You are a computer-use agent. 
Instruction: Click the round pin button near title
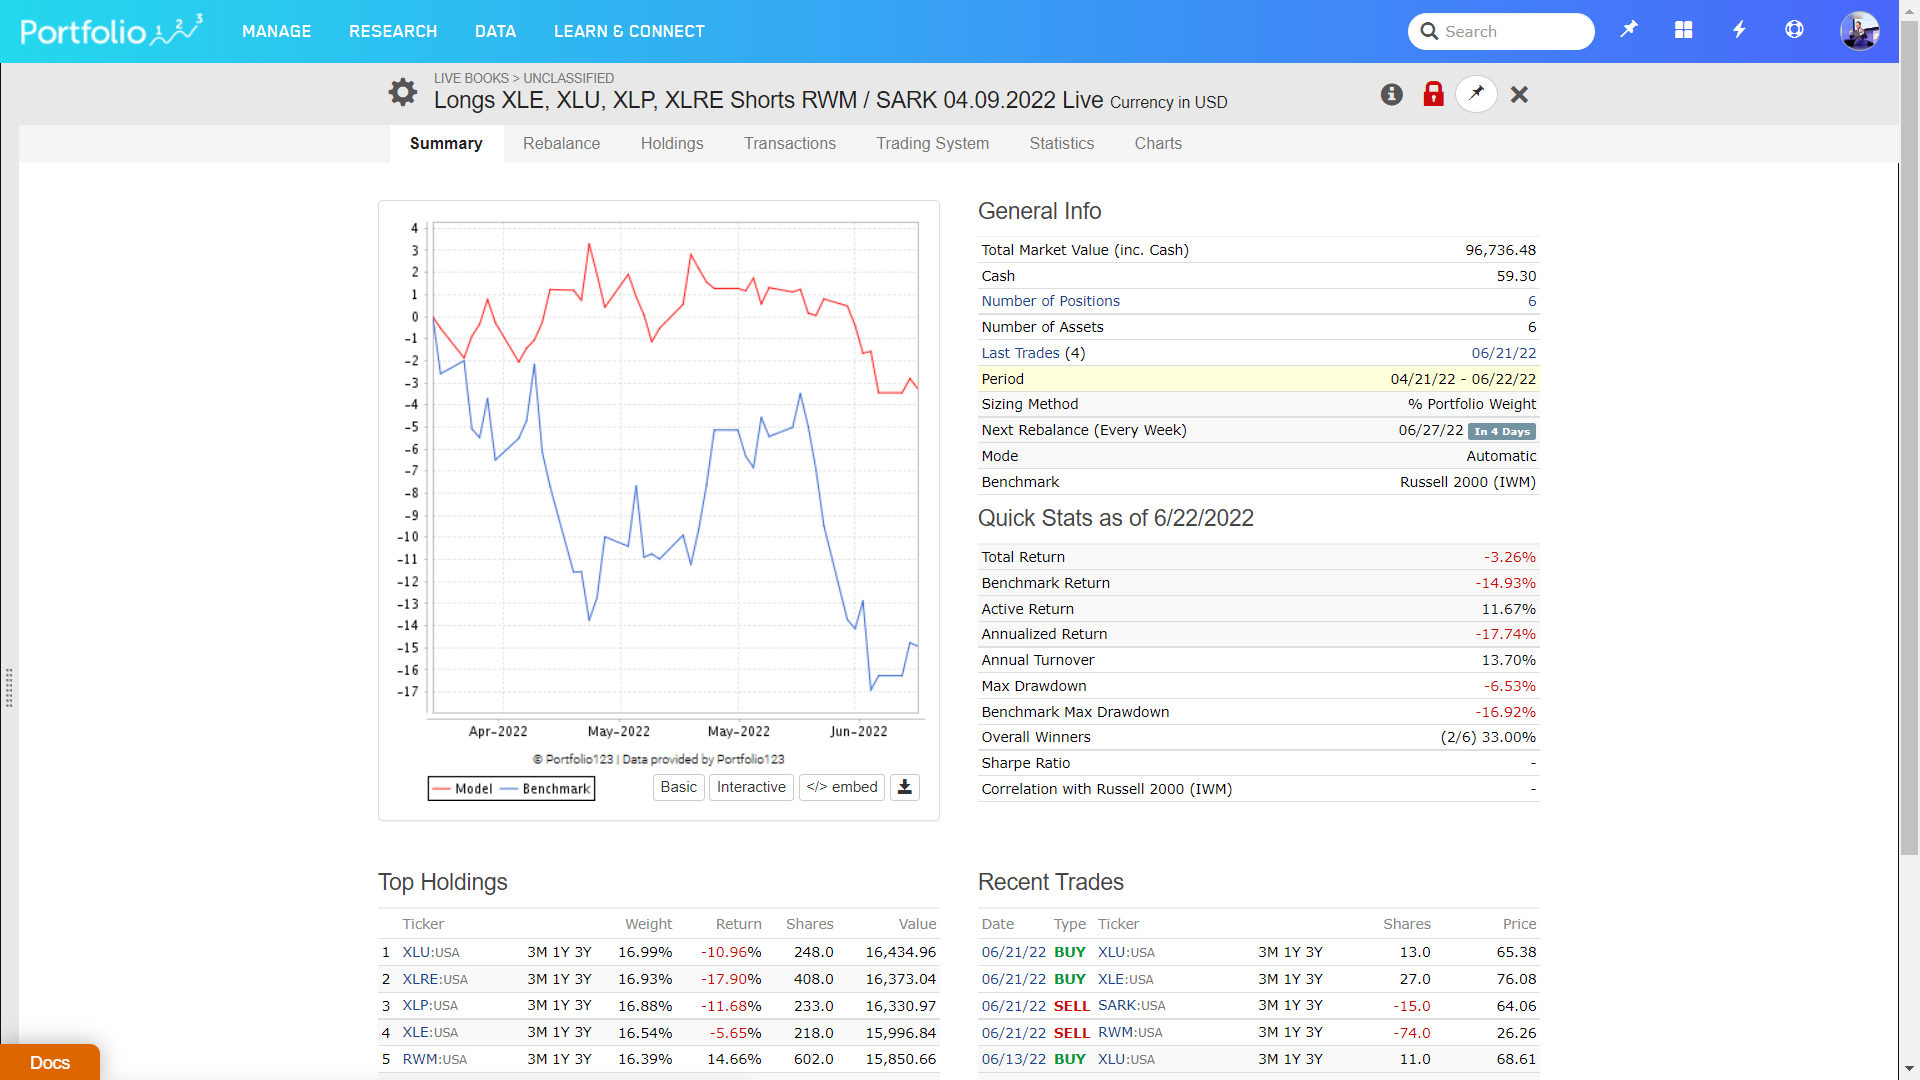[1476, 94]
